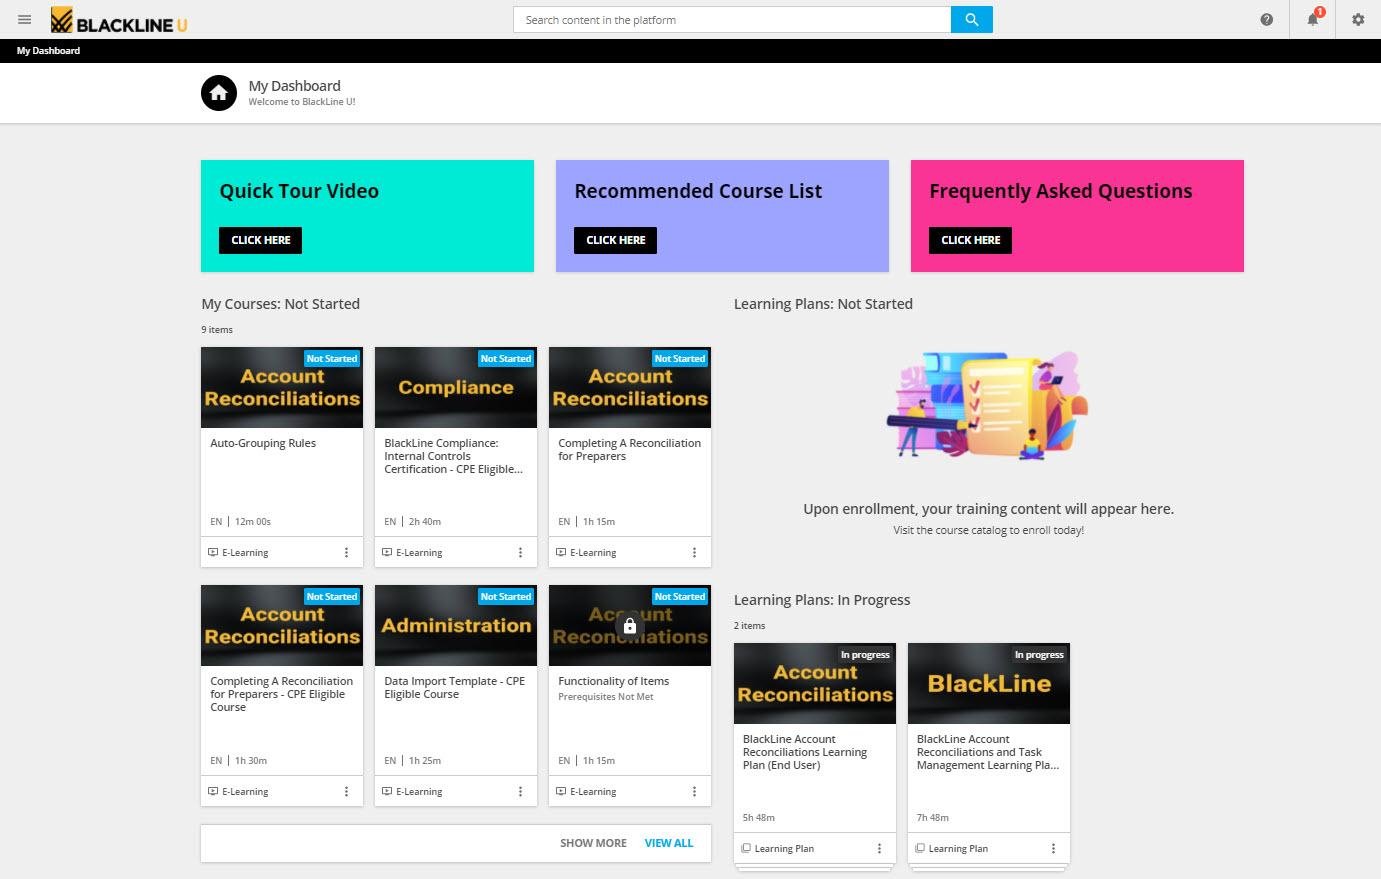1381x879 pixels.
Task: Click Learning Plan icon on End User plan card
Action: pos(746,848)
